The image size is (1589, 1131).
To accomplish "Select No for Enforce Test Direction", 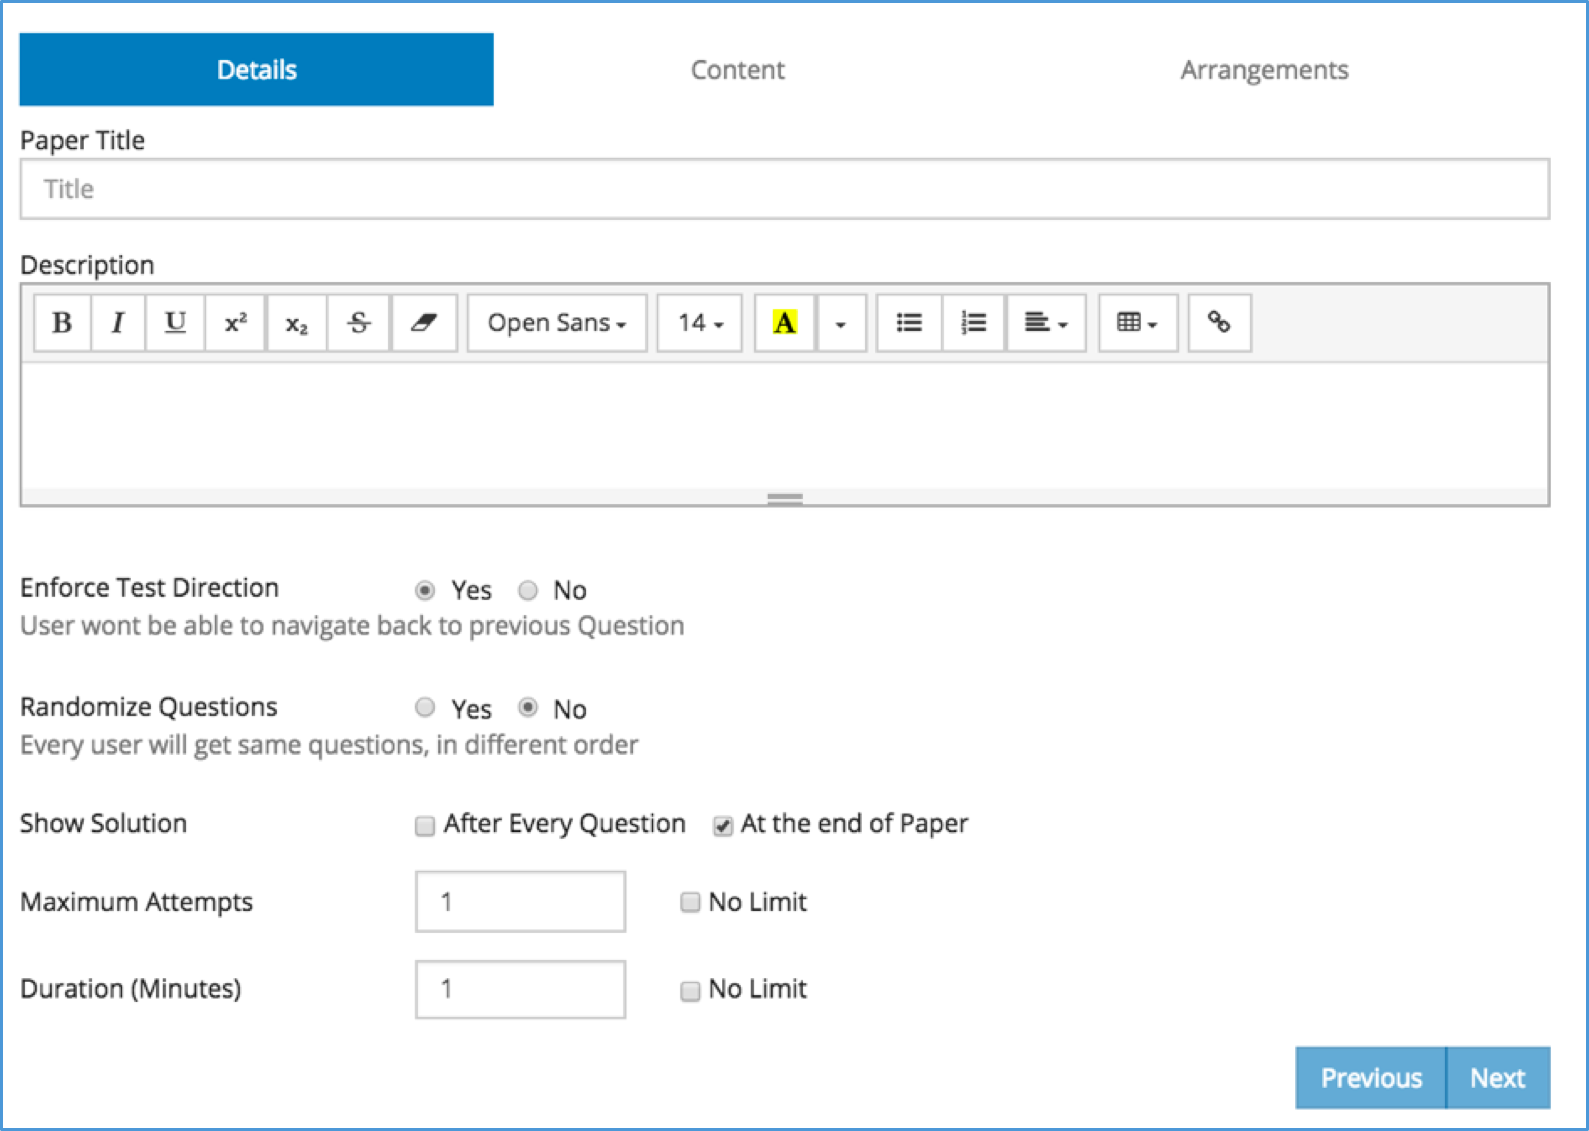I will point(528,590).
